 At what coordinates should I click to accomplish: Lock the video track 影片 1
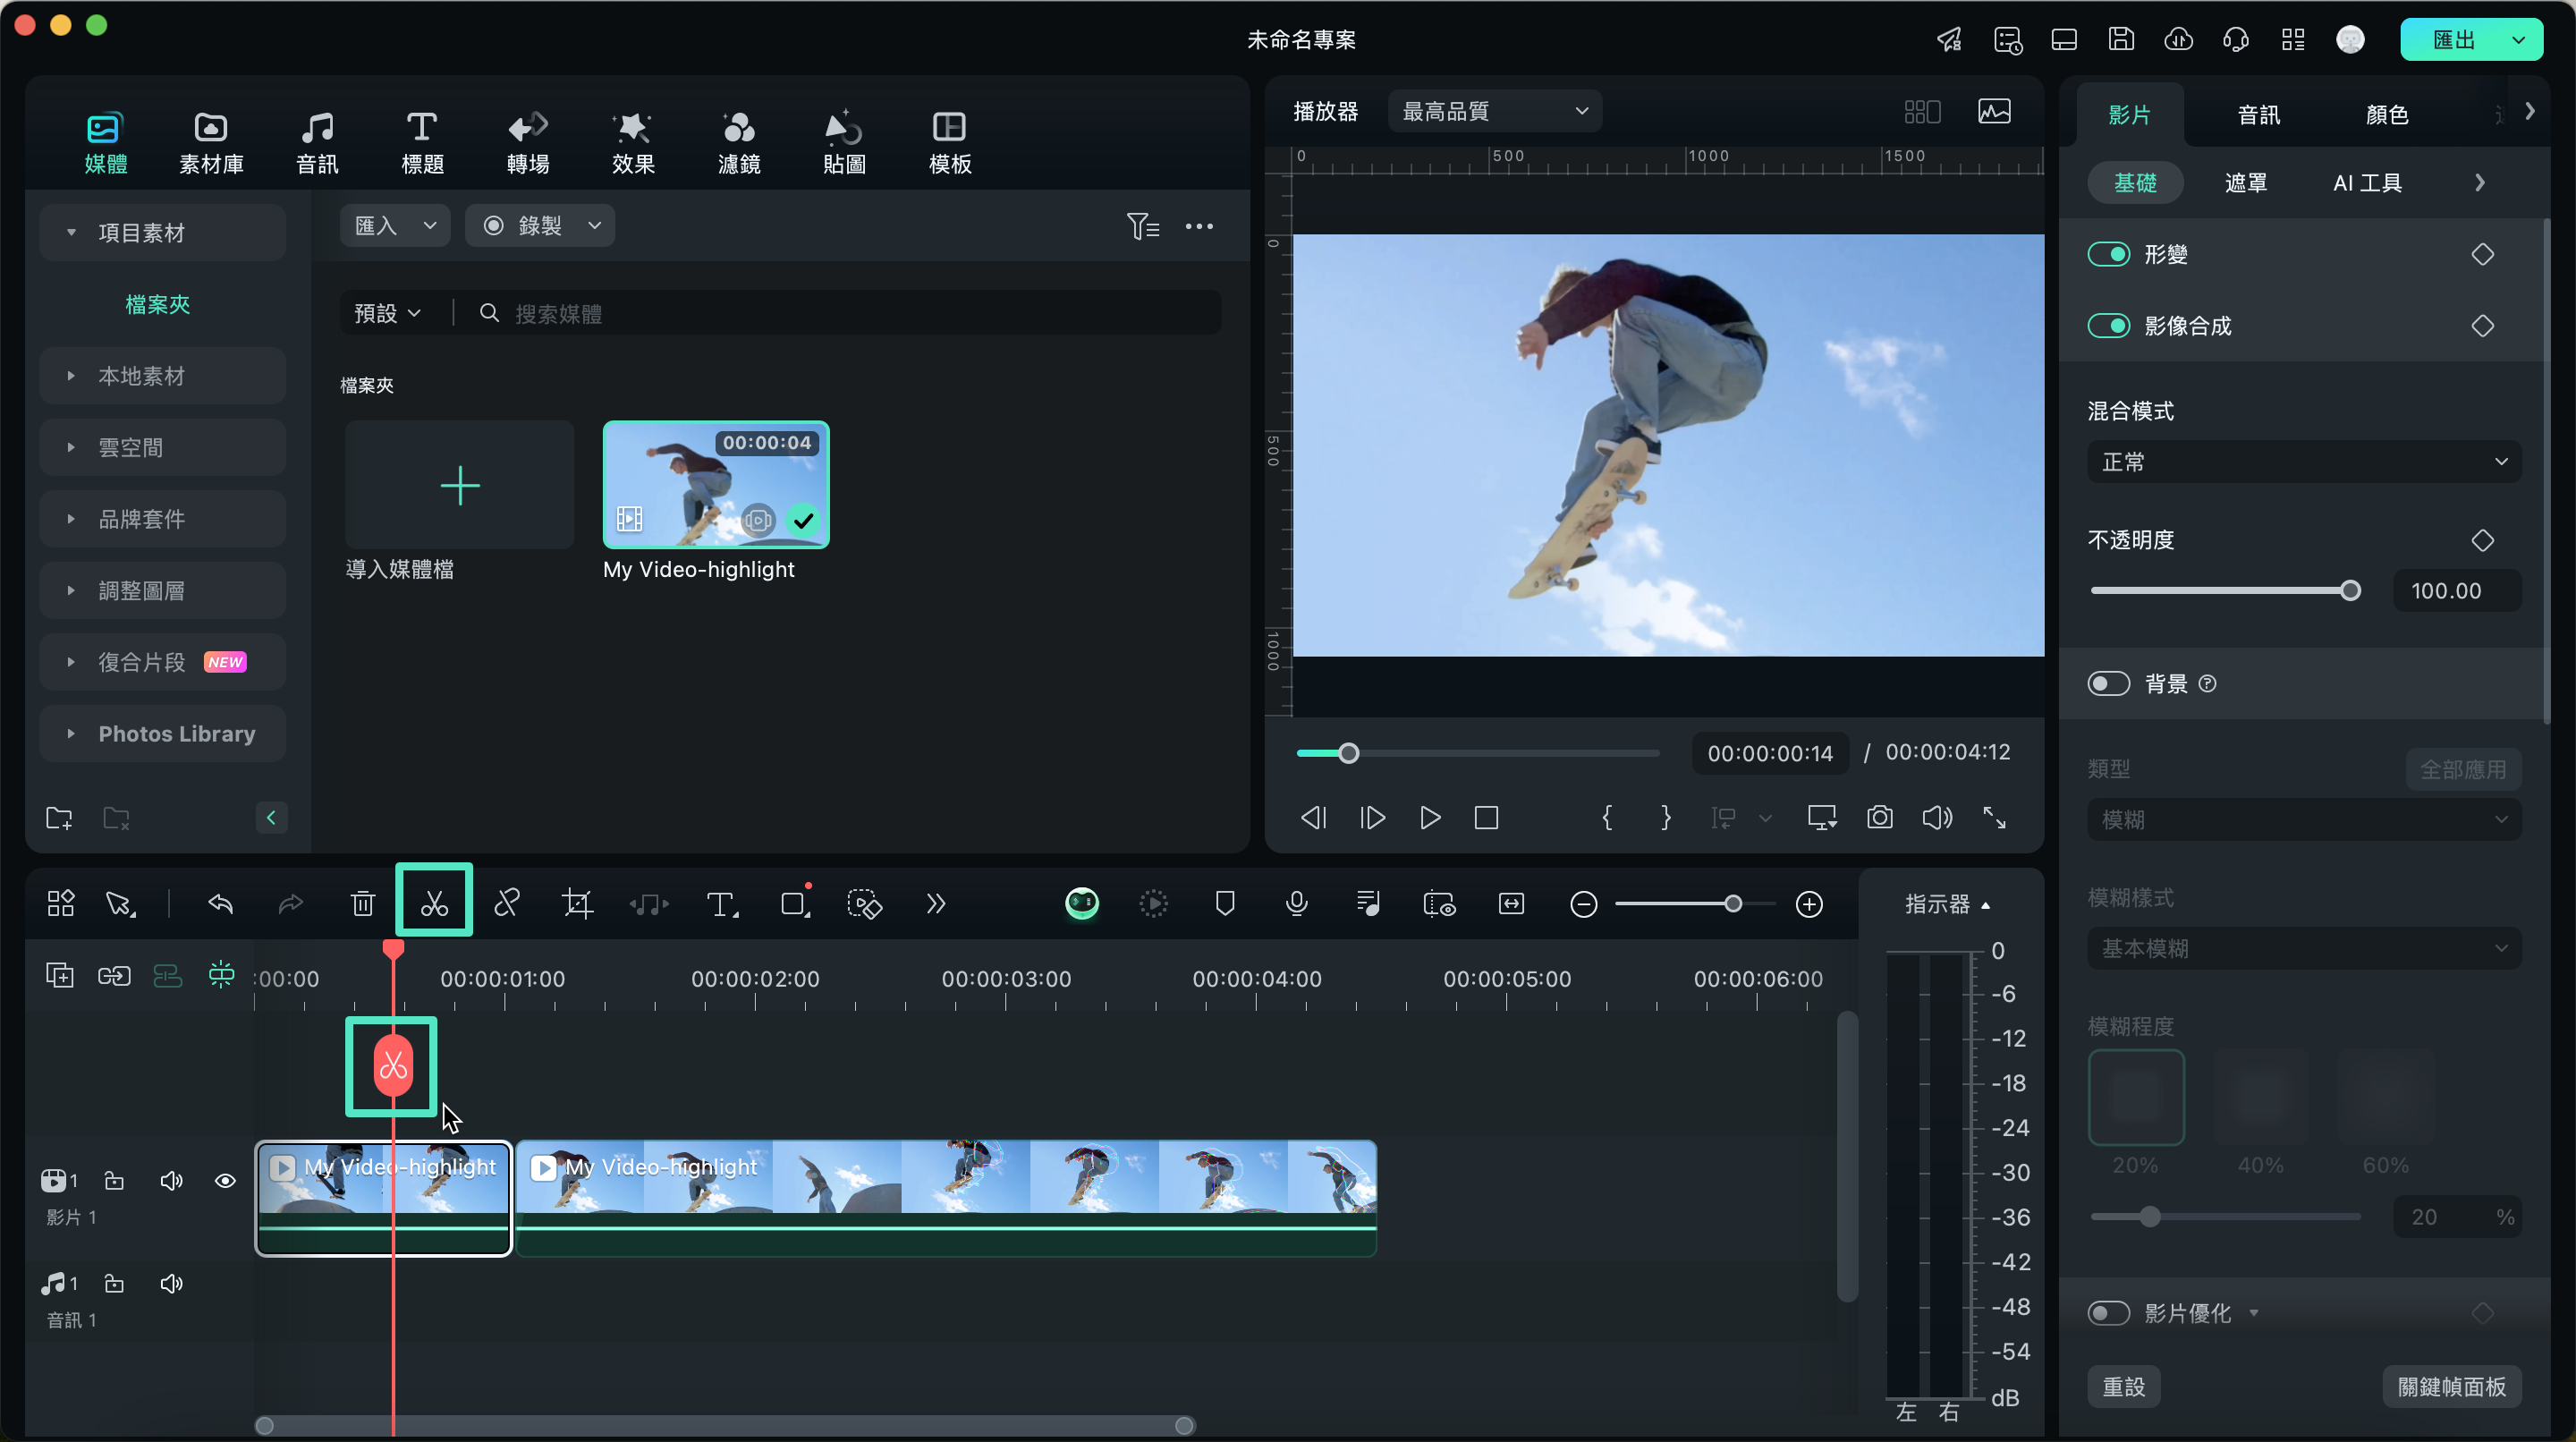(x=114, y=1181)
